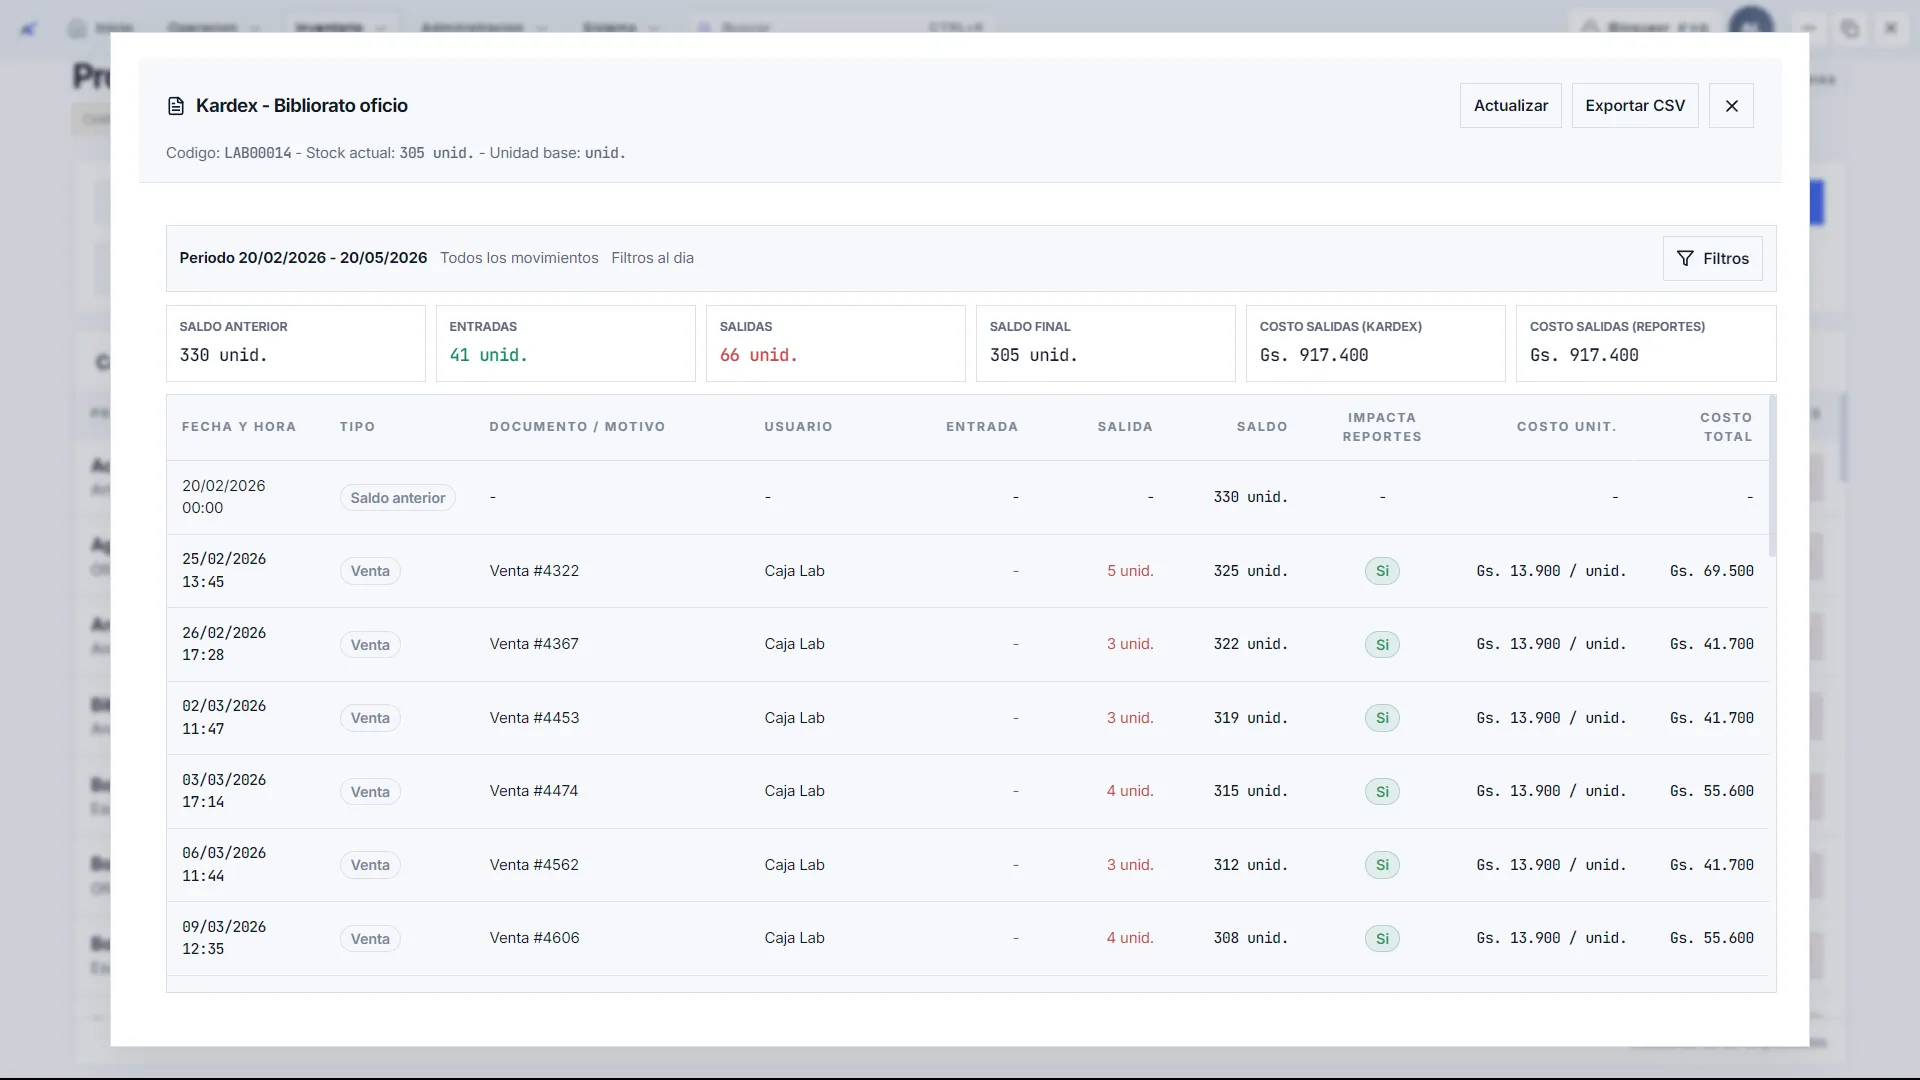
Task: Select the Saldo anterior tag
Action: pos(397,497)
